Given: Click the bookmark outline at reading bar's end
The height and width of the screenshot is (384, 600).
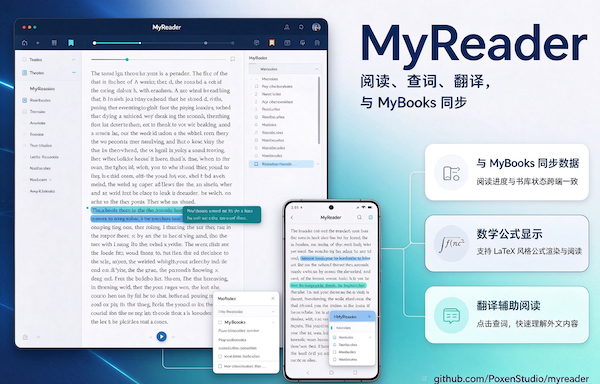Looking at the screenshot, I should tap(232, 59).
